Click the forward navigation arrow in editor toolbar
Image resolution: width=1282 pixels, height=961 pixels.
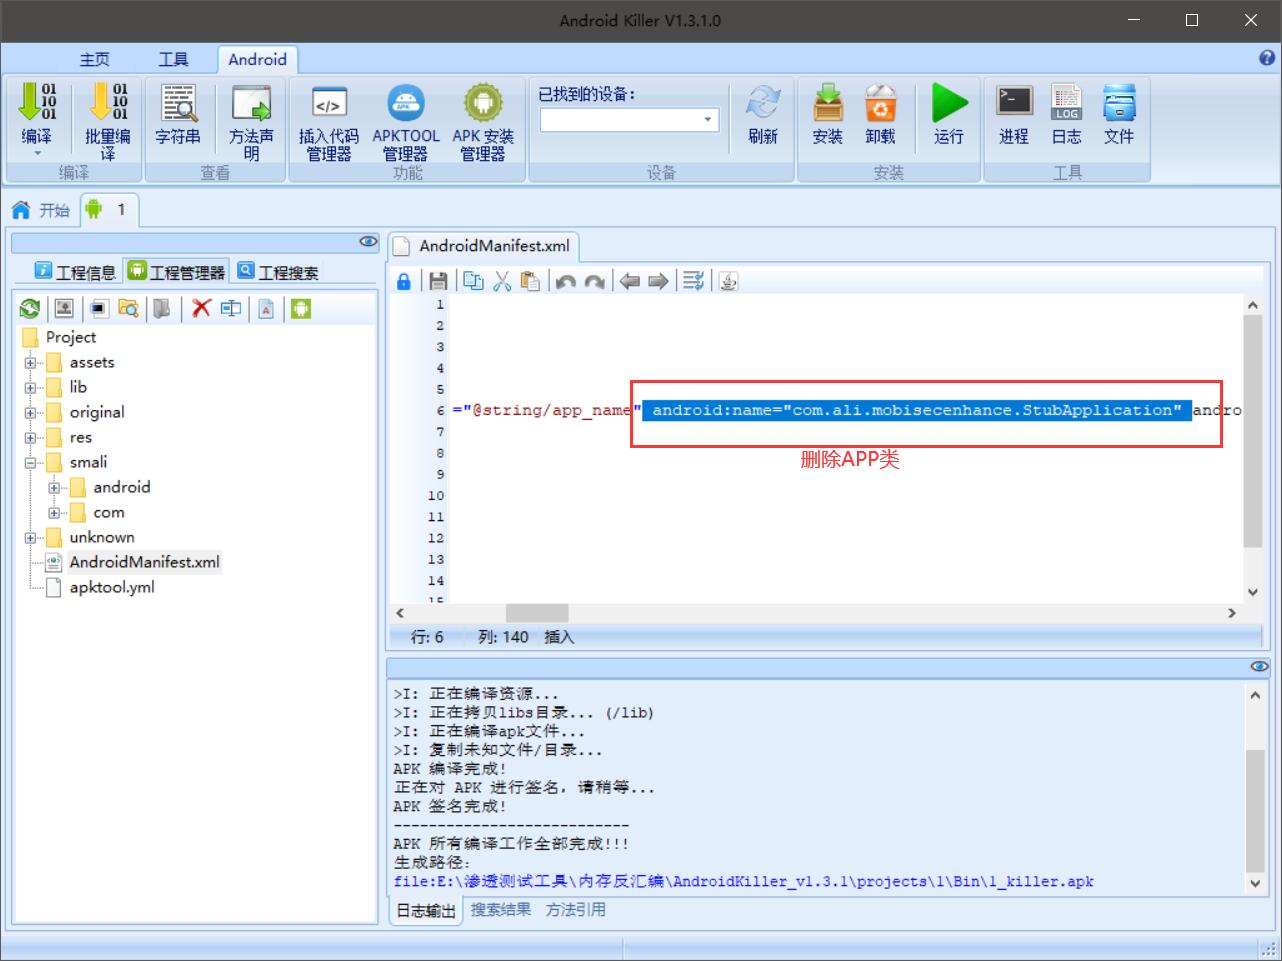(658, 281)
